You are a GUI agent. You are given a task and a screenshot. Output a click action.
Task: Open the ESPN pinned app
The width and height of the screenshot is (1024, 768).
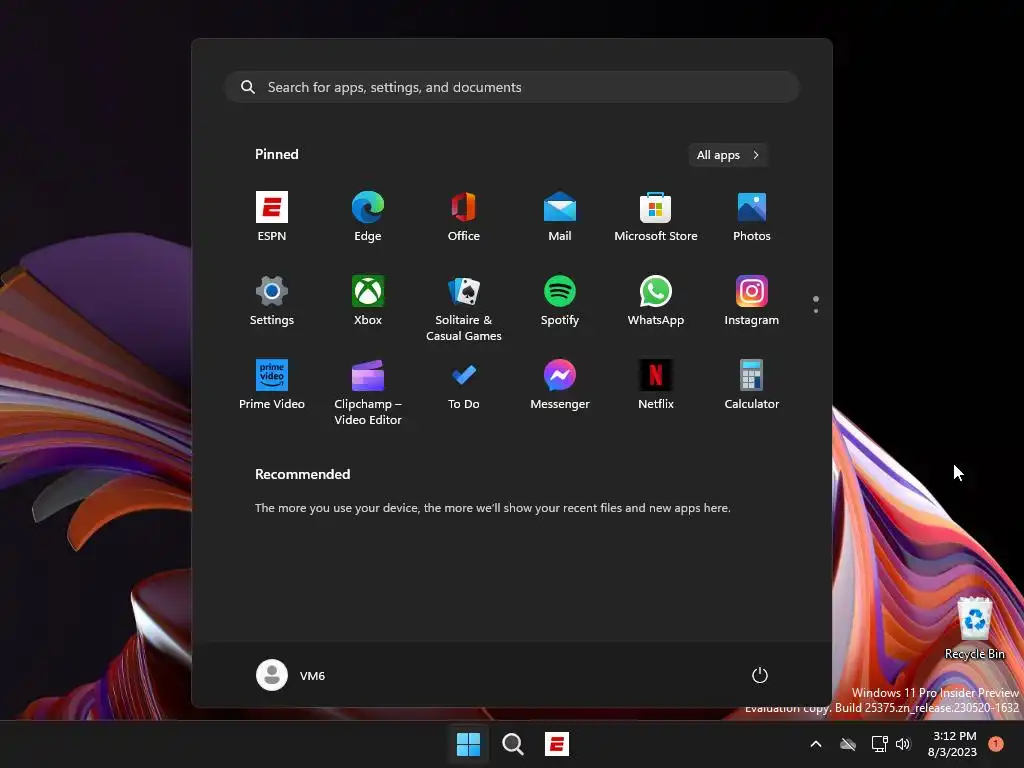click(x=272, y=217)
